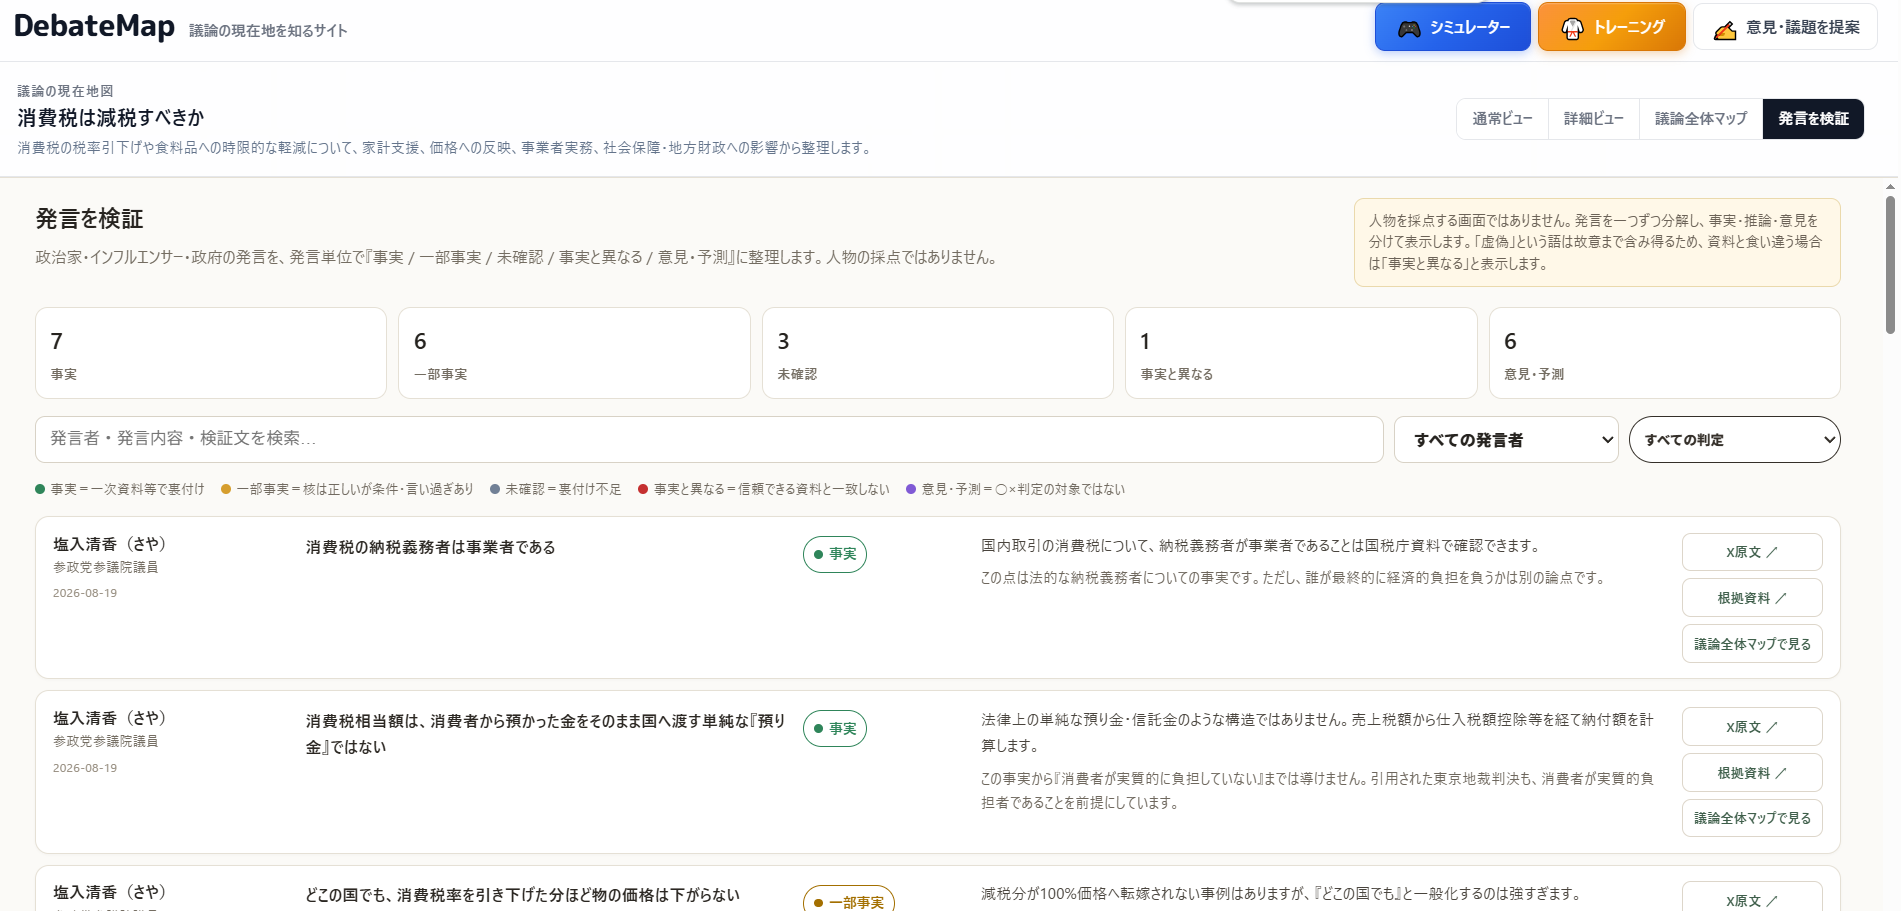Viewport: 1901px width, 911px height.
Task: Click the 6 一部事実 summary card
Action: click(x=574, y=353)
